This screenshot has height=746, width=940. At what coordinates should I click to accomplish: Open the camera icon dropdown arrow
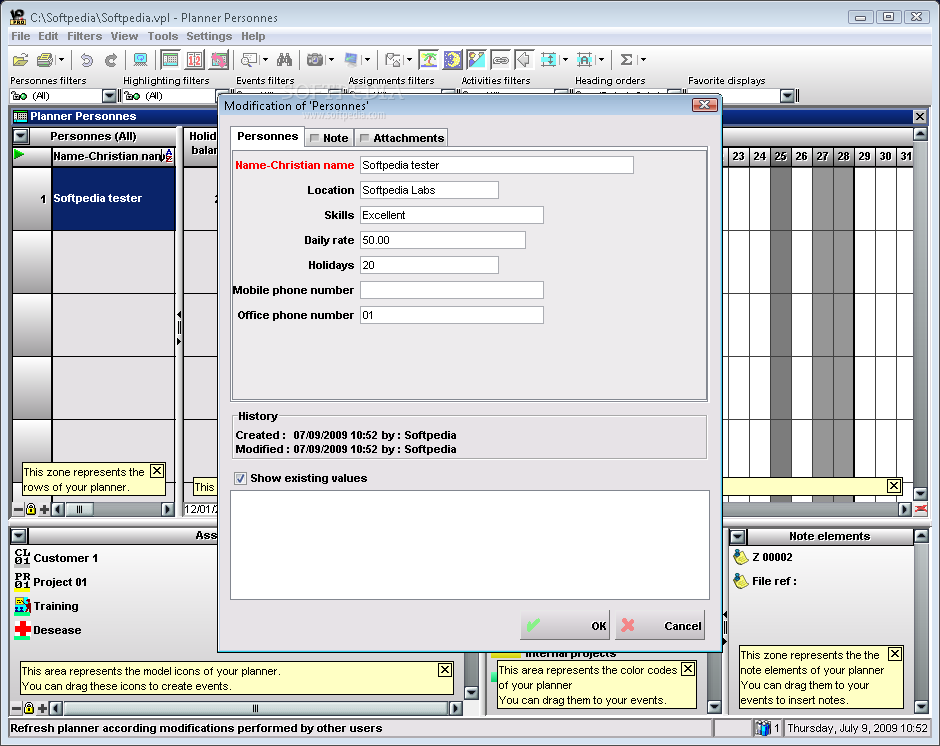[331, 59]
